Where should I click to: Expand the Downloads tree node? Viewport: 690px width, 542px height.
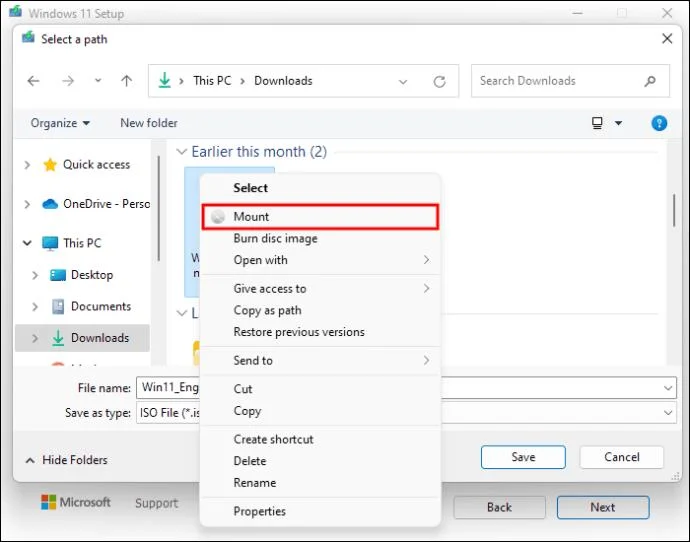pos(35,338)
